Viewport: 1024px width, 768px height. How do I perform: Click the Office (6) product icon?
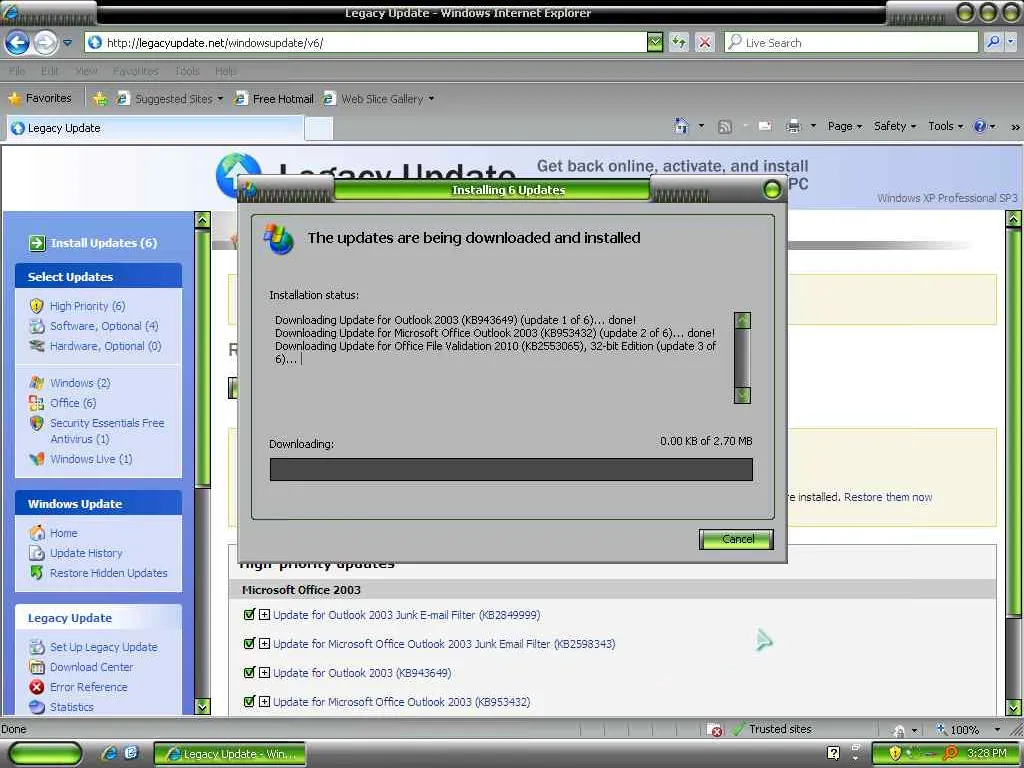click(37, 403)
